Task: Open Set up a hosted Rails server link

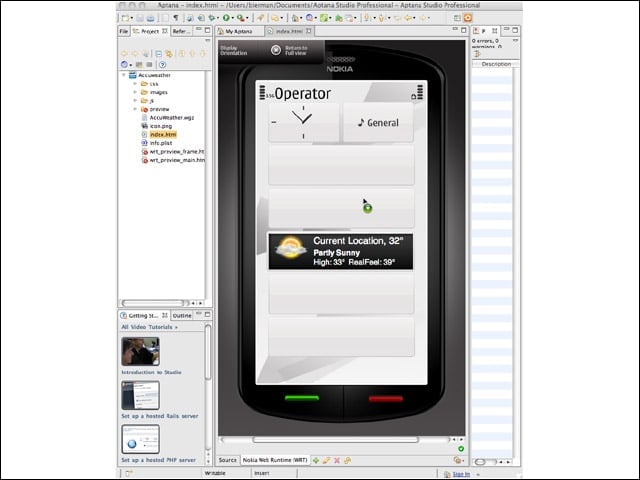Action: click(160, 416)
